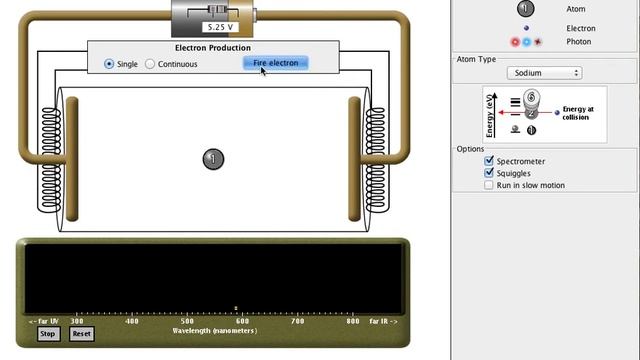Click the 'Atom Type' label
The height and width of the screenshot is (360, 640).
[476, 59]
